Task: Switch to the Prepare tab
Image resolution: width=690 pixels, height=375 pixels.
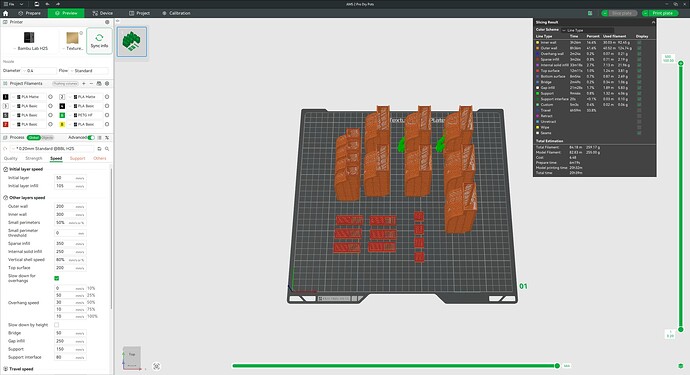Action: 29,13
